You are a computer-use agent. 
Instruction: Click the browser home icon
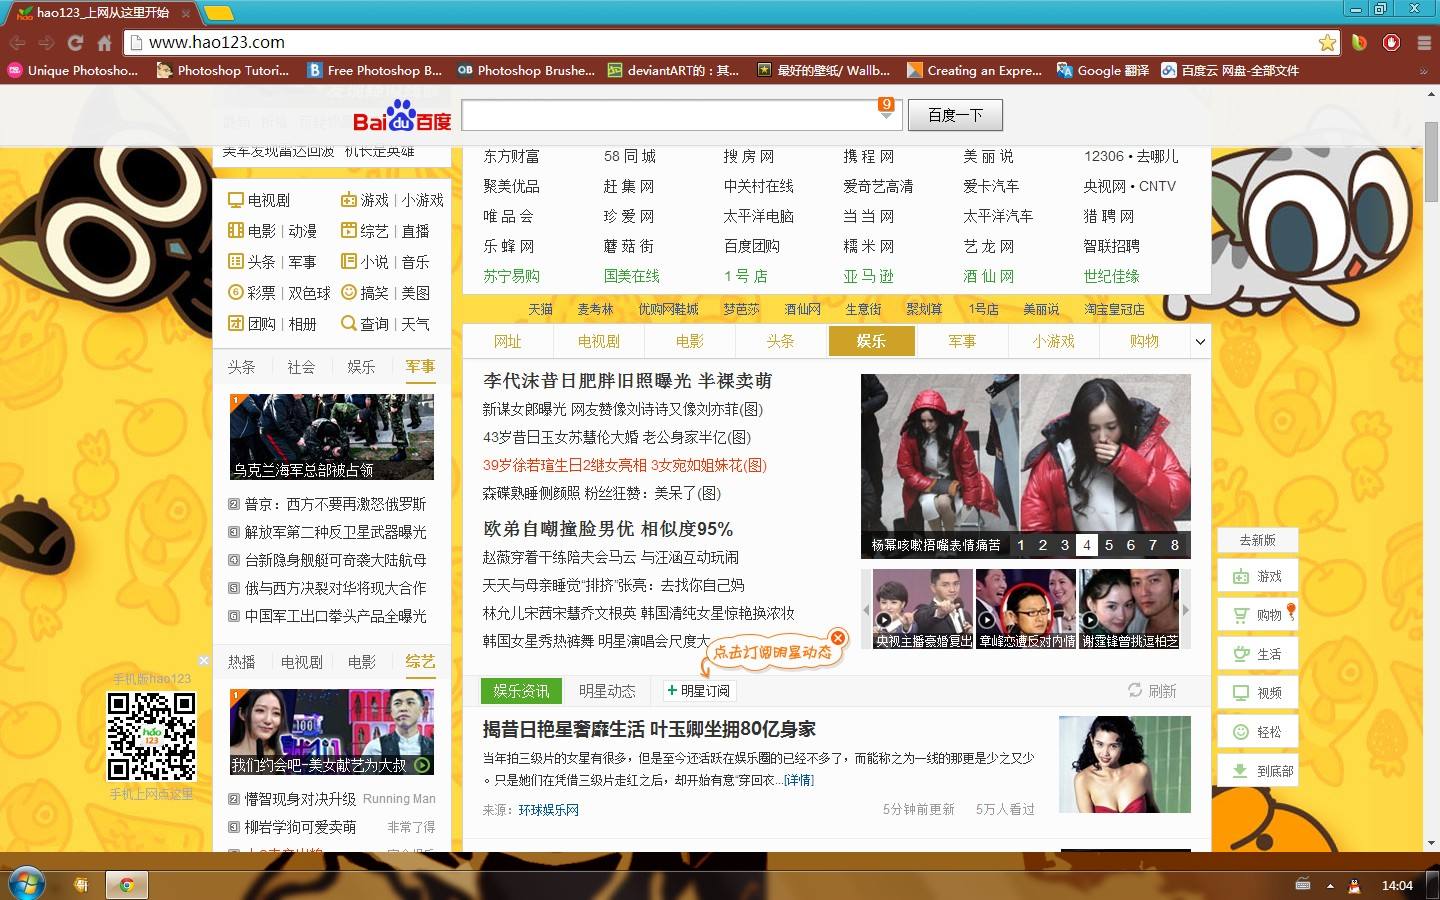tap(104, 43)
